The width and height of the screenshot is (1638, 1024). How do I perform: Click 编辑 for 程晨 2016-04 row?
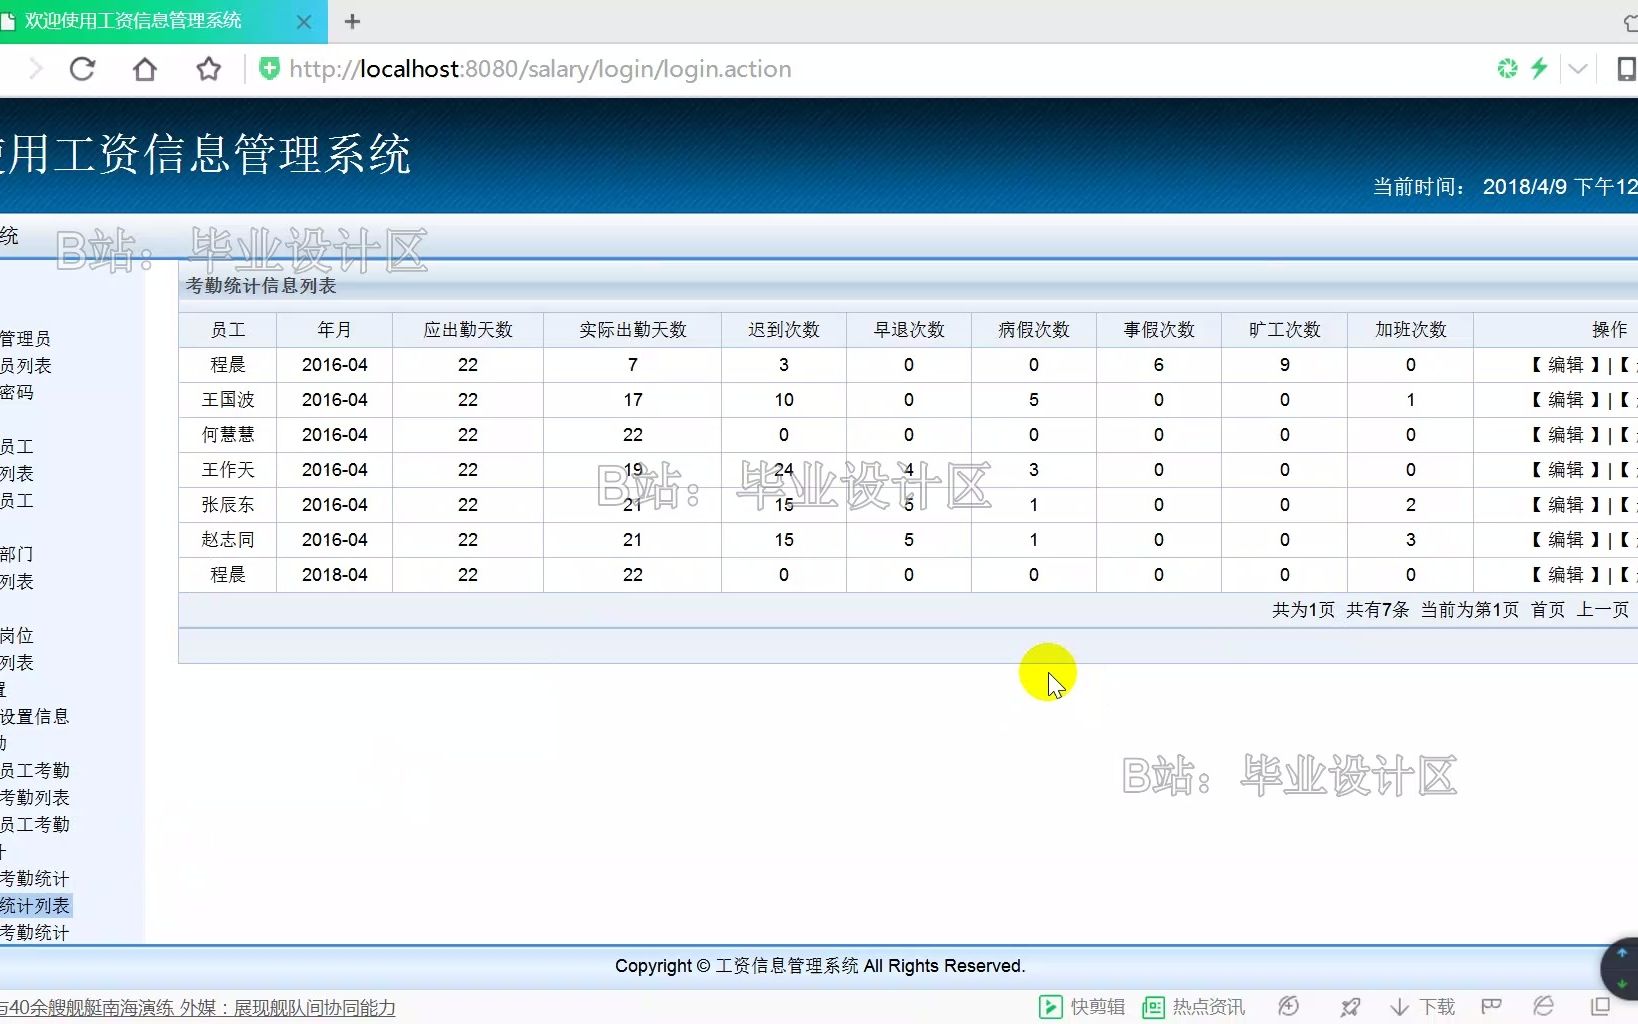(x=1566, y=365)
